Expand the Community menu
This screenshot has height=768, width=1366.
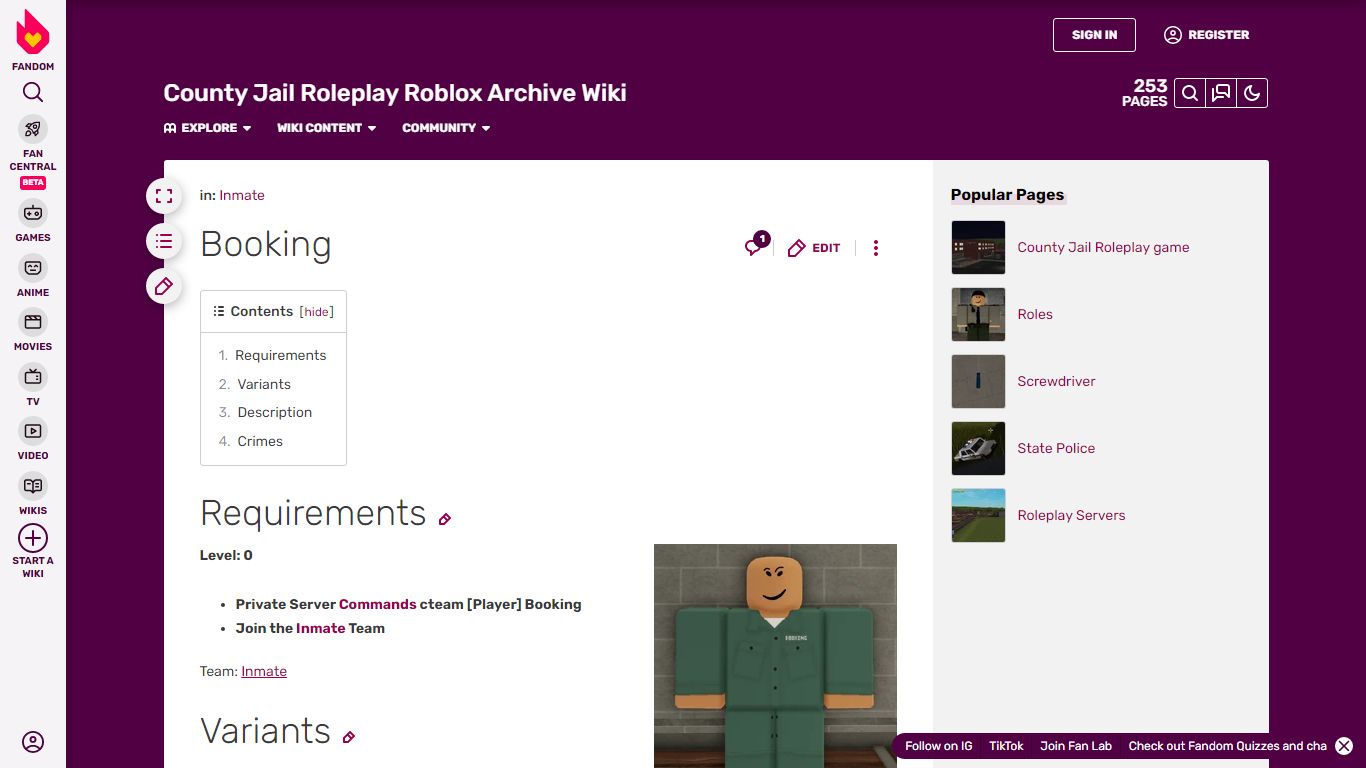click(x=446, y=128)
